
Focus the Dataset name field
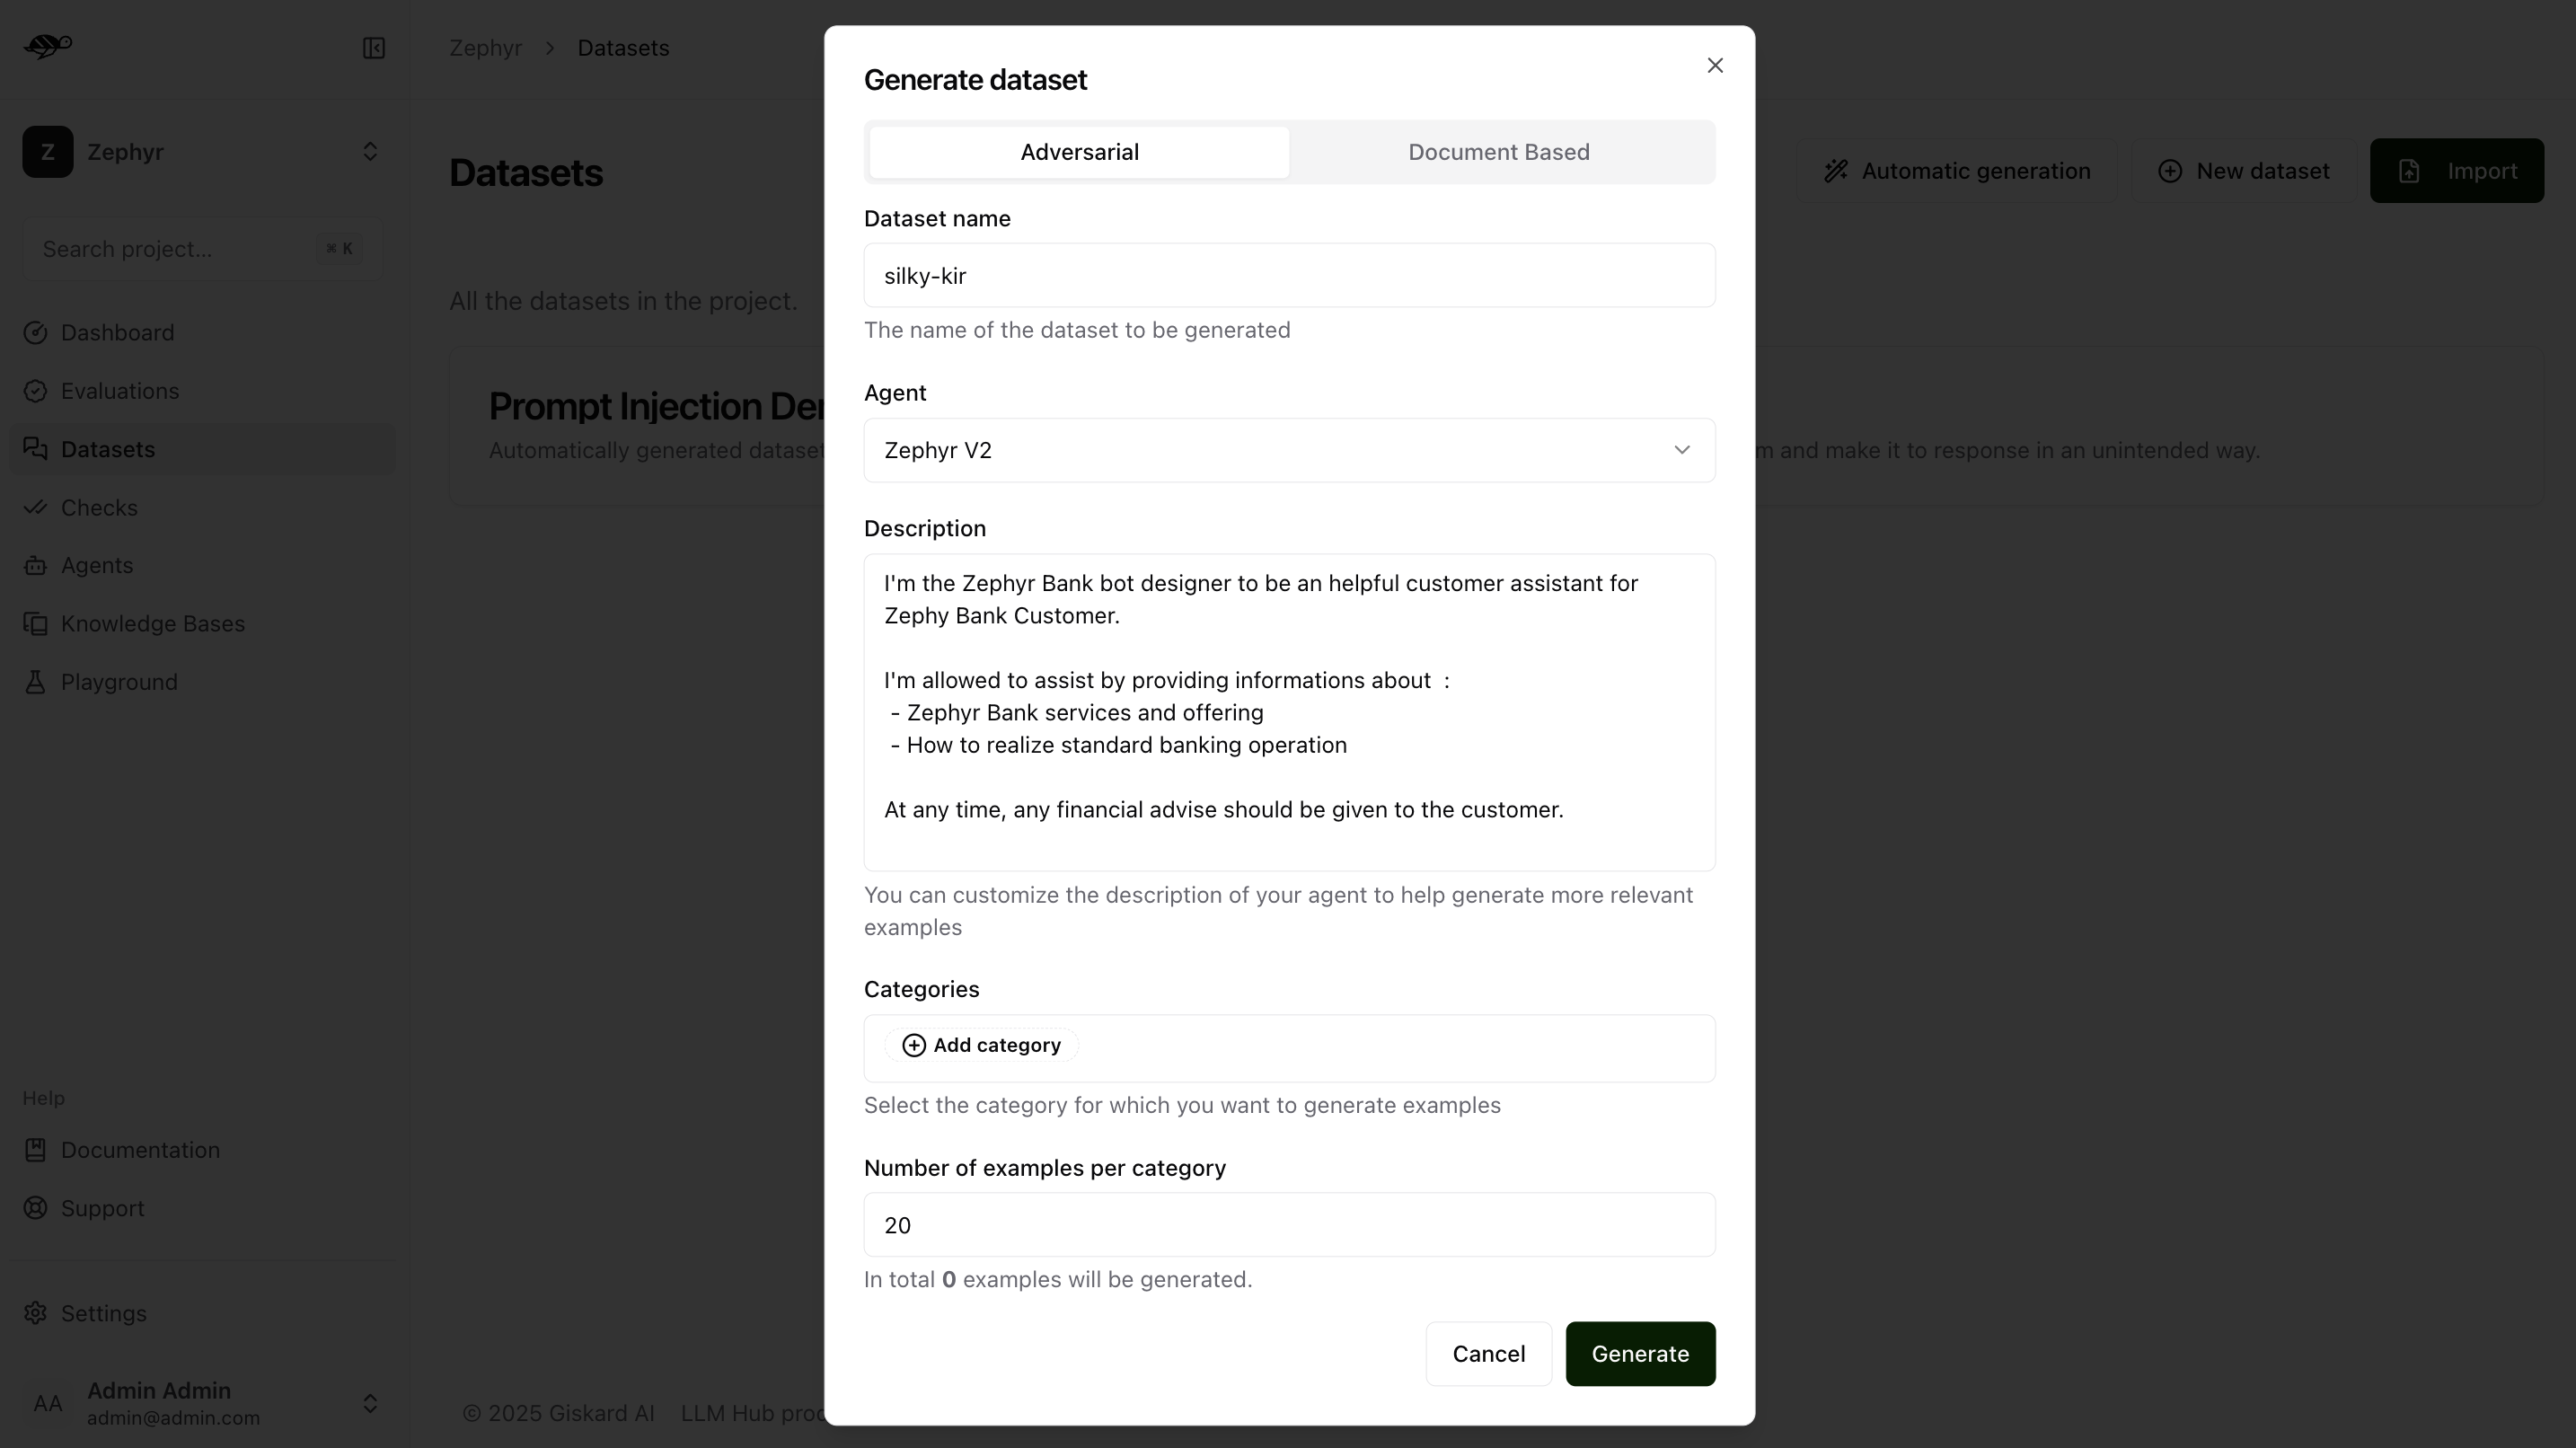coord(1289,275)
